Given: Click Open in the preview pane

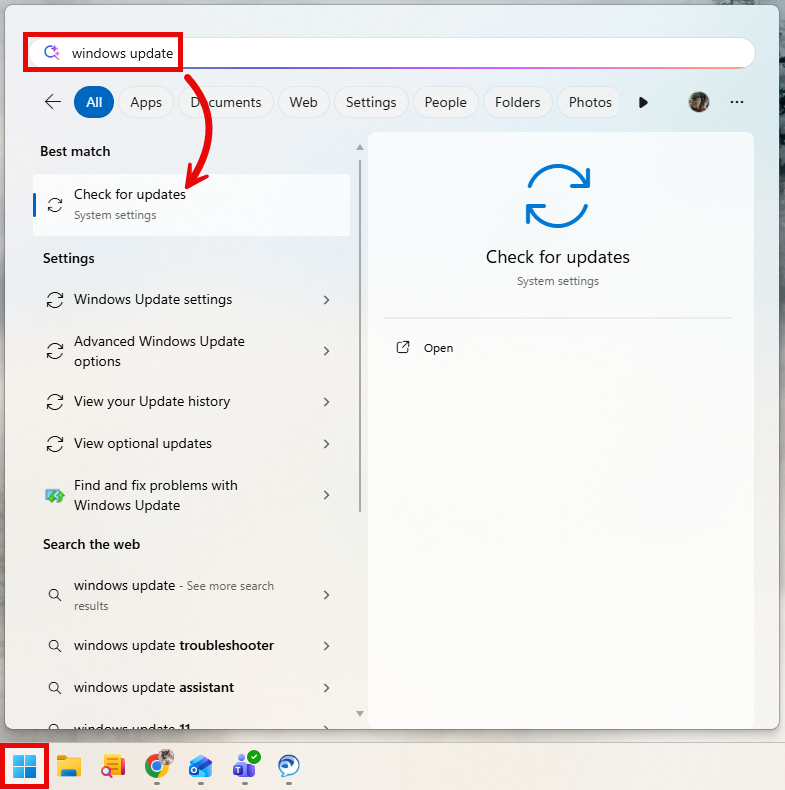Looking at the screenshot, I should pos(438,348).
